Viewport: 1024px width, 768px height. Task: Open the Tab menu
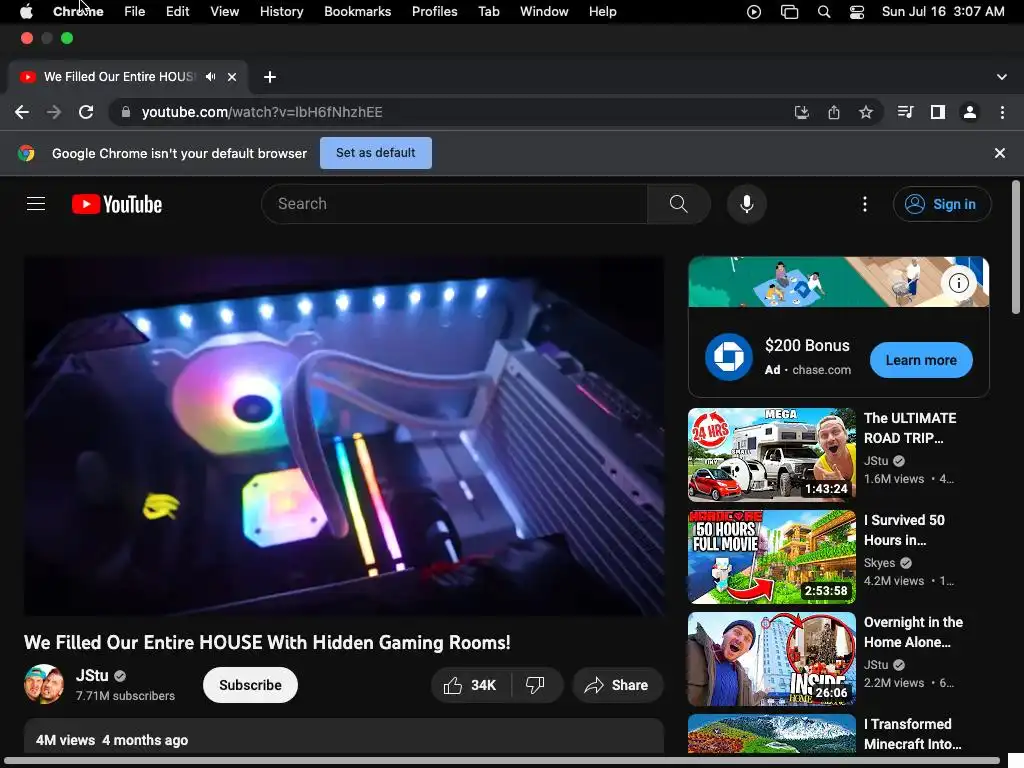point(488,11)
